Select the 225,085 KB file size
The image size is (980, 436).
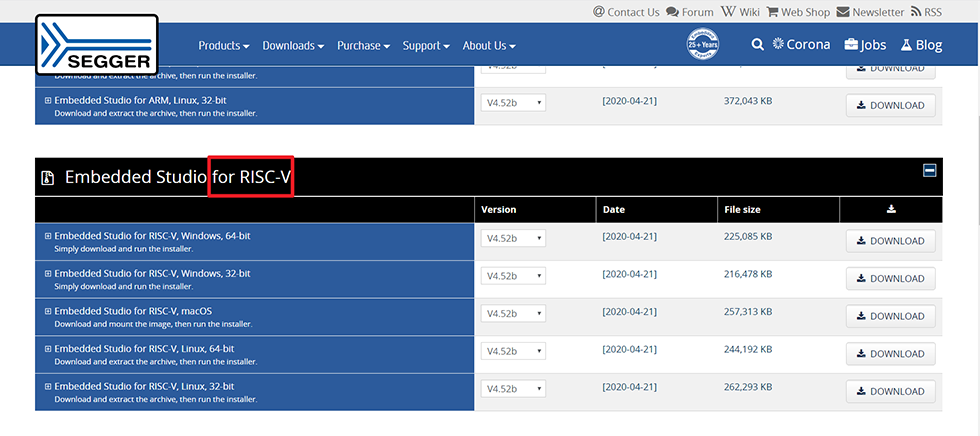pyautogui.click(x=748, y=237)
